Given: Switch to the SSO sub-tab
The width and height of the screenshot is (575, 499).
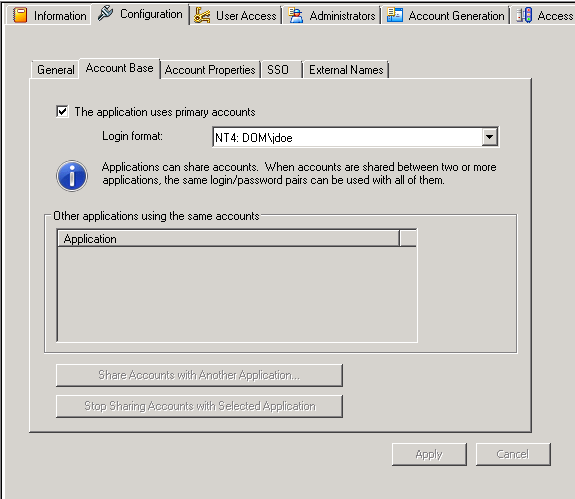Looking at the screenshot, I should [282, 69].
